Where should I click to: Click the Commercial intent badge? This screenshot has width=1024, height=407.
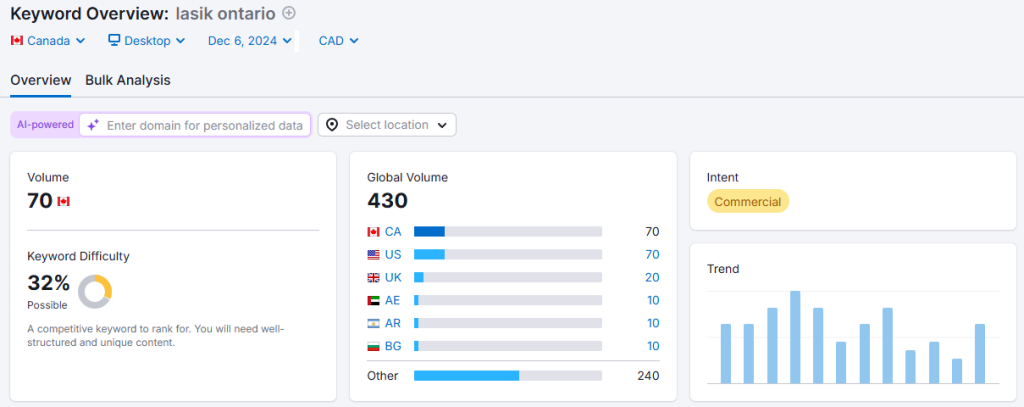(x=747, y=201)
